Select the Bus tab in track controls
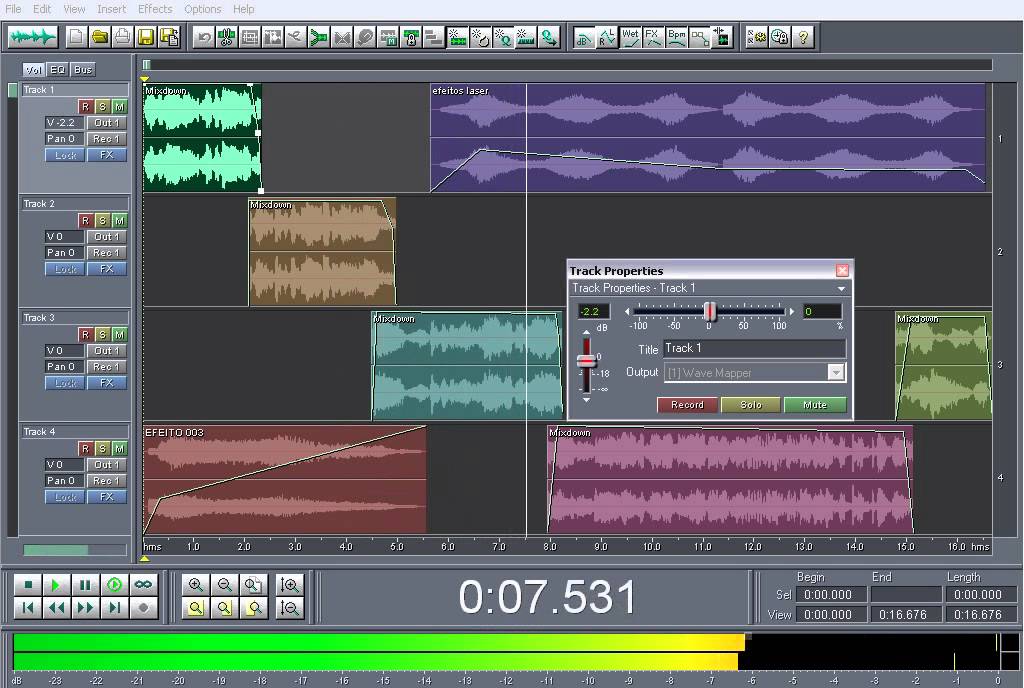1024x688 pixels. [83, 70]
